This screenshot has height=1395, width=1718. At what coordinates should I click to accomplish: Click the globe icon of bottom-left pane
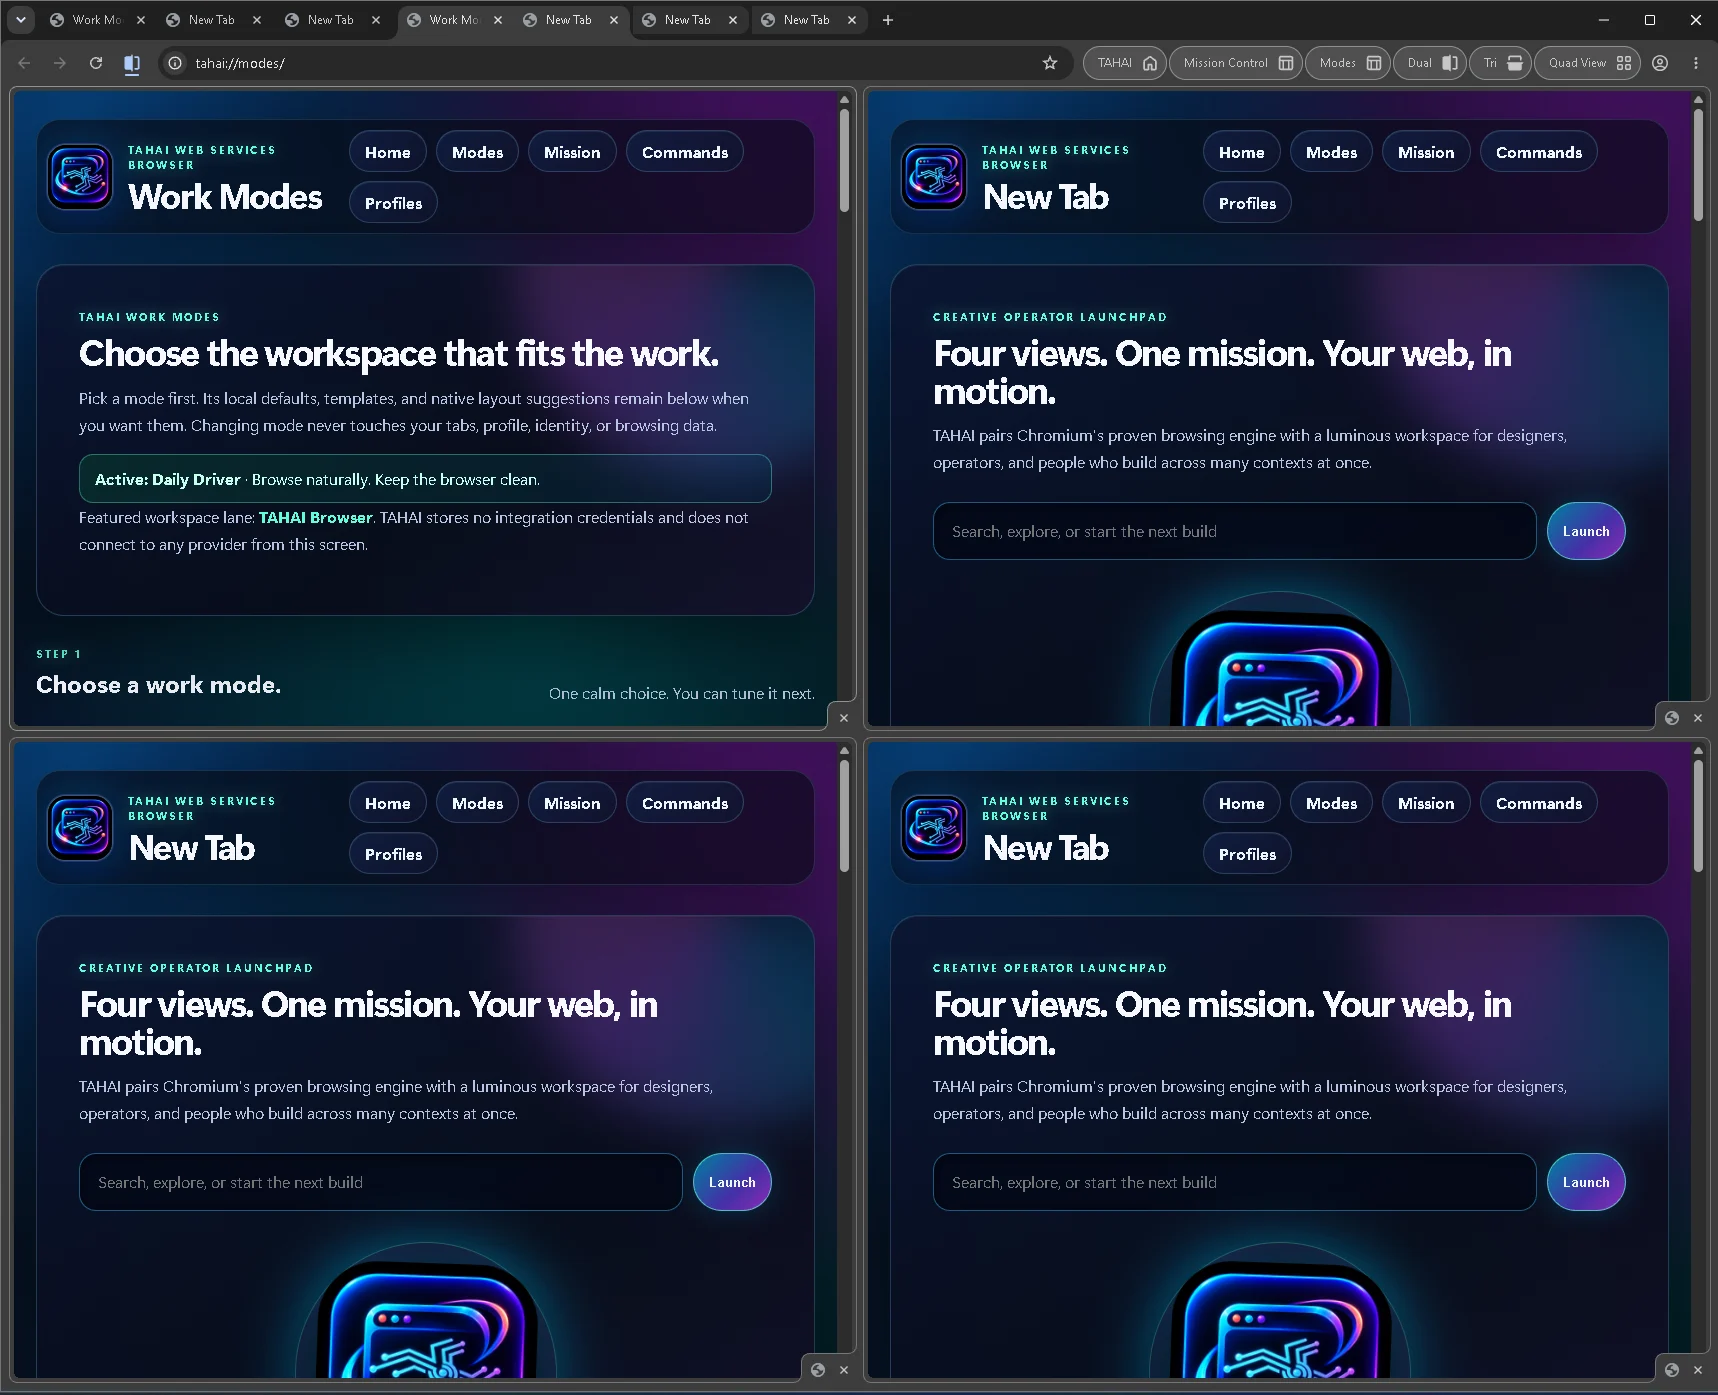[818, 1370]
